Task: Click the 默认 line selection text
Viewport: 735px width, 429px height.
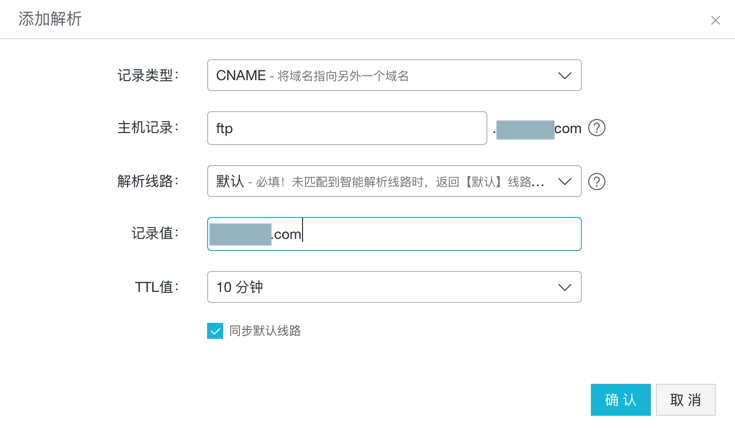Action: tap(230, 181)
